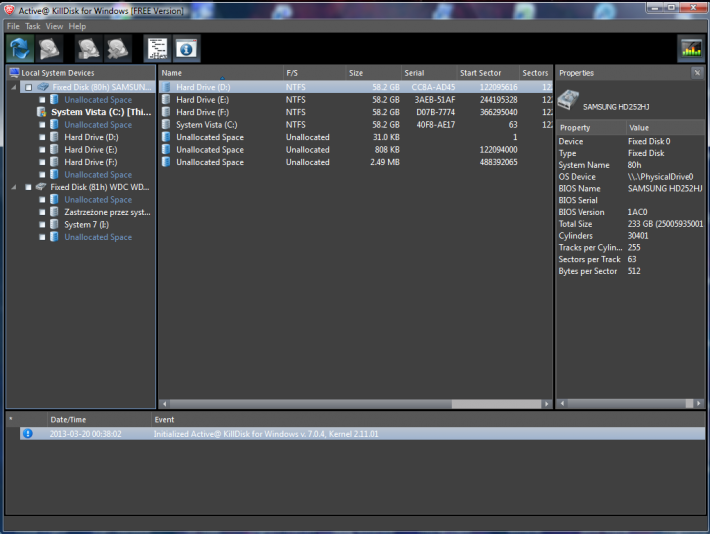Collapse the Fixed Disk (81h) WDC tree node
710x534 pixels.
(x=14, y=187)
